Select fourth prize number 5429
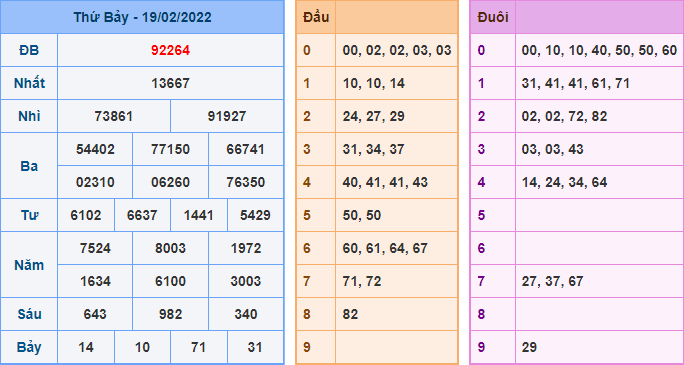 pyautogui.click(x=255, y=215)
